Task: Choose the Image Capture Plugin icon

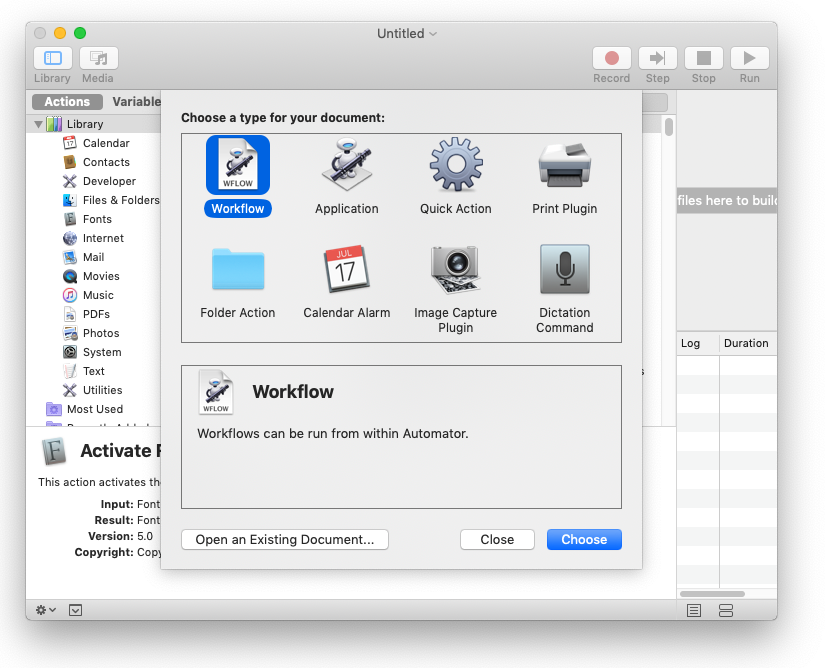Action: [x=455, y=269]
